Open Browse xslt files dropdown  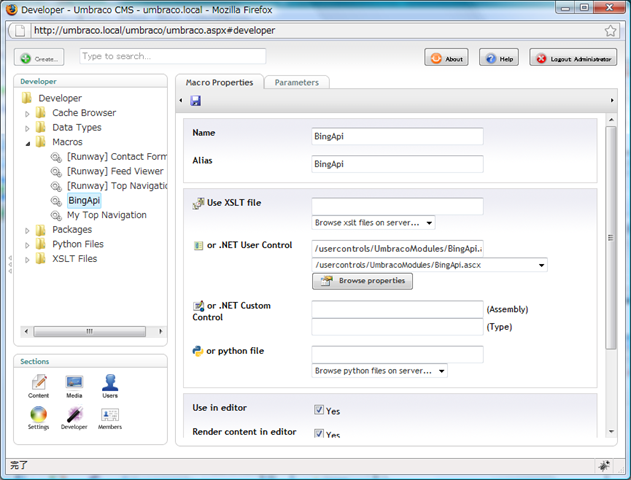[373, 223]
